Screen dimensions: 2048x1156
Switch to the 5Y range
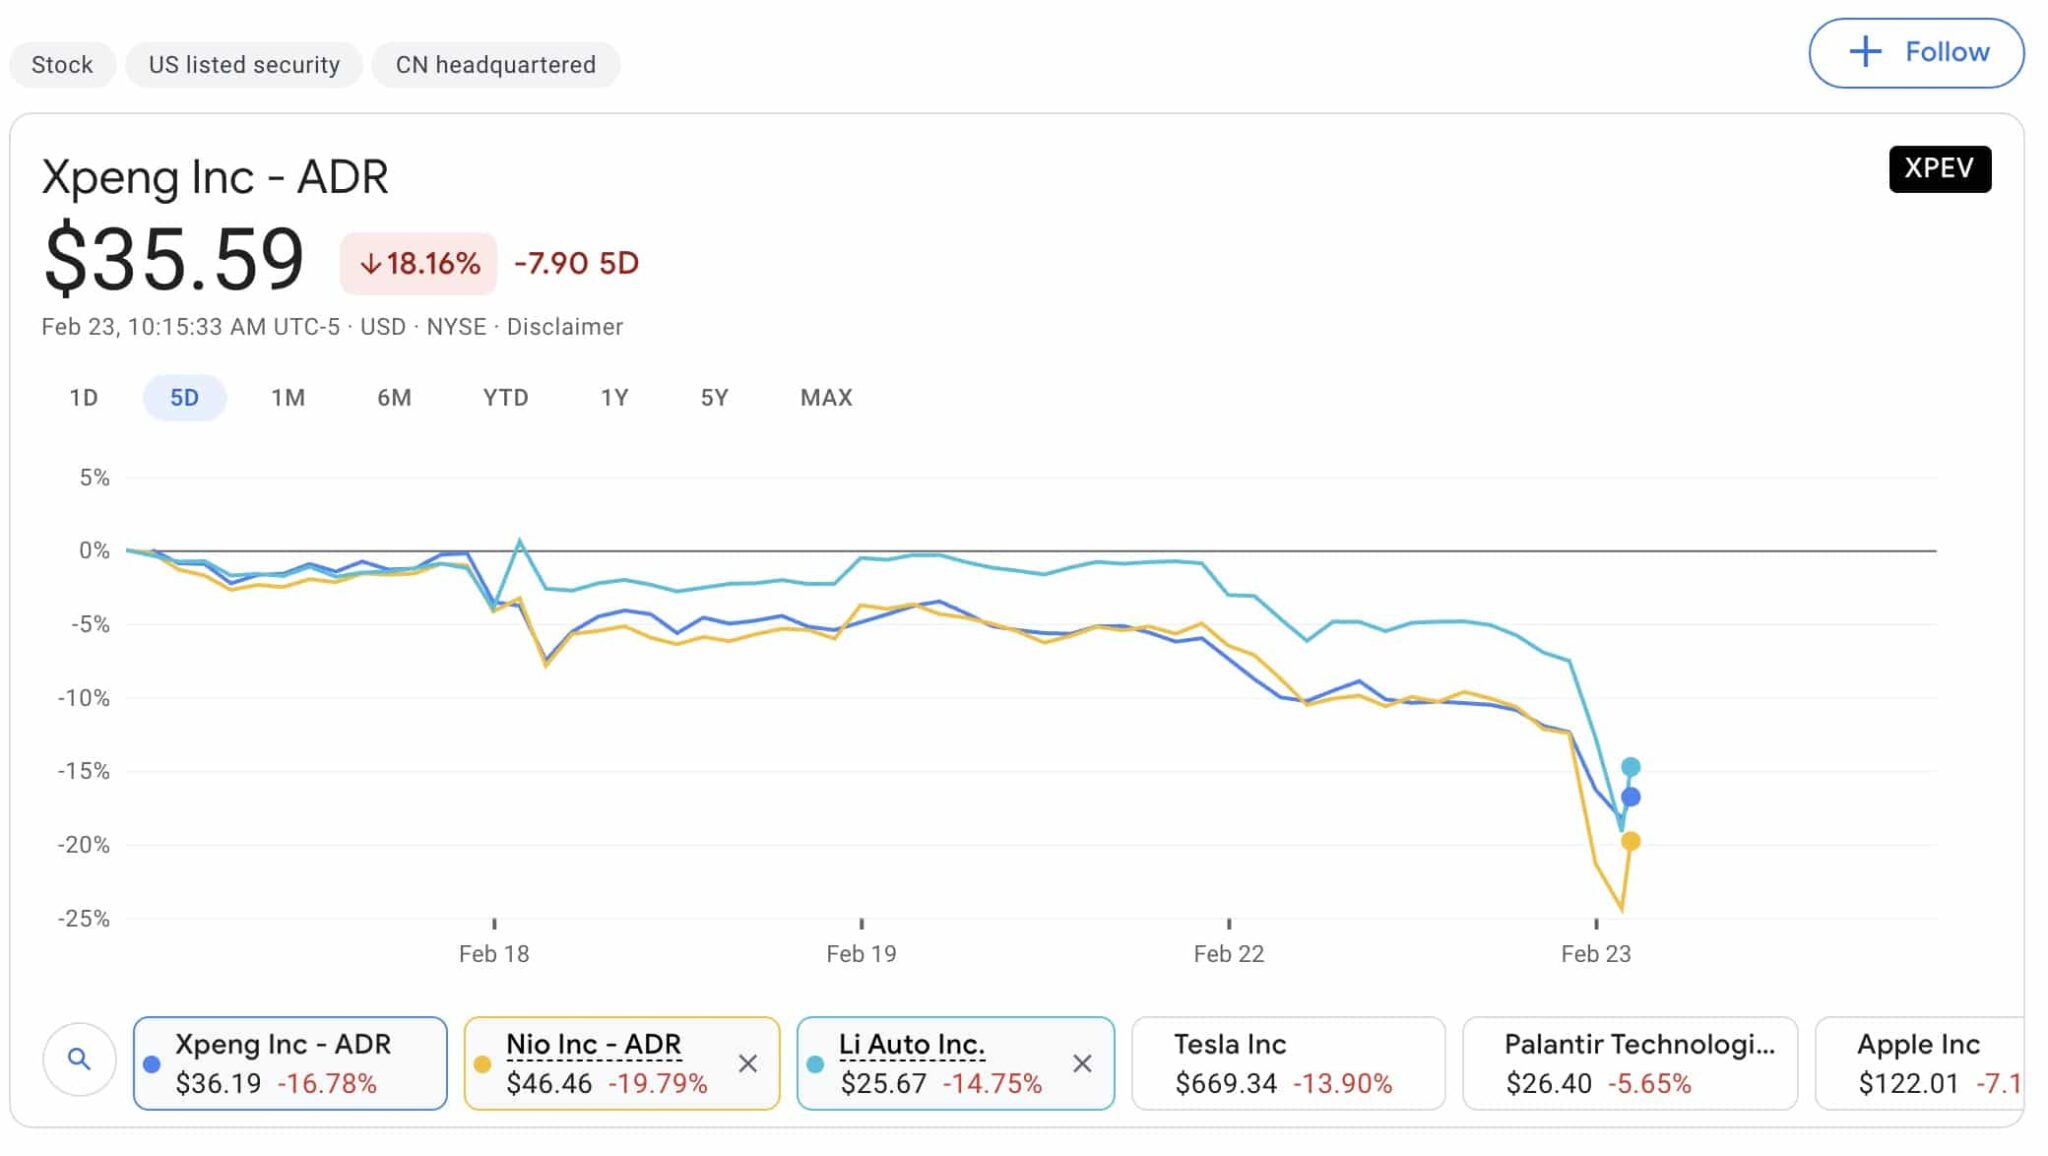click(714, 398)
